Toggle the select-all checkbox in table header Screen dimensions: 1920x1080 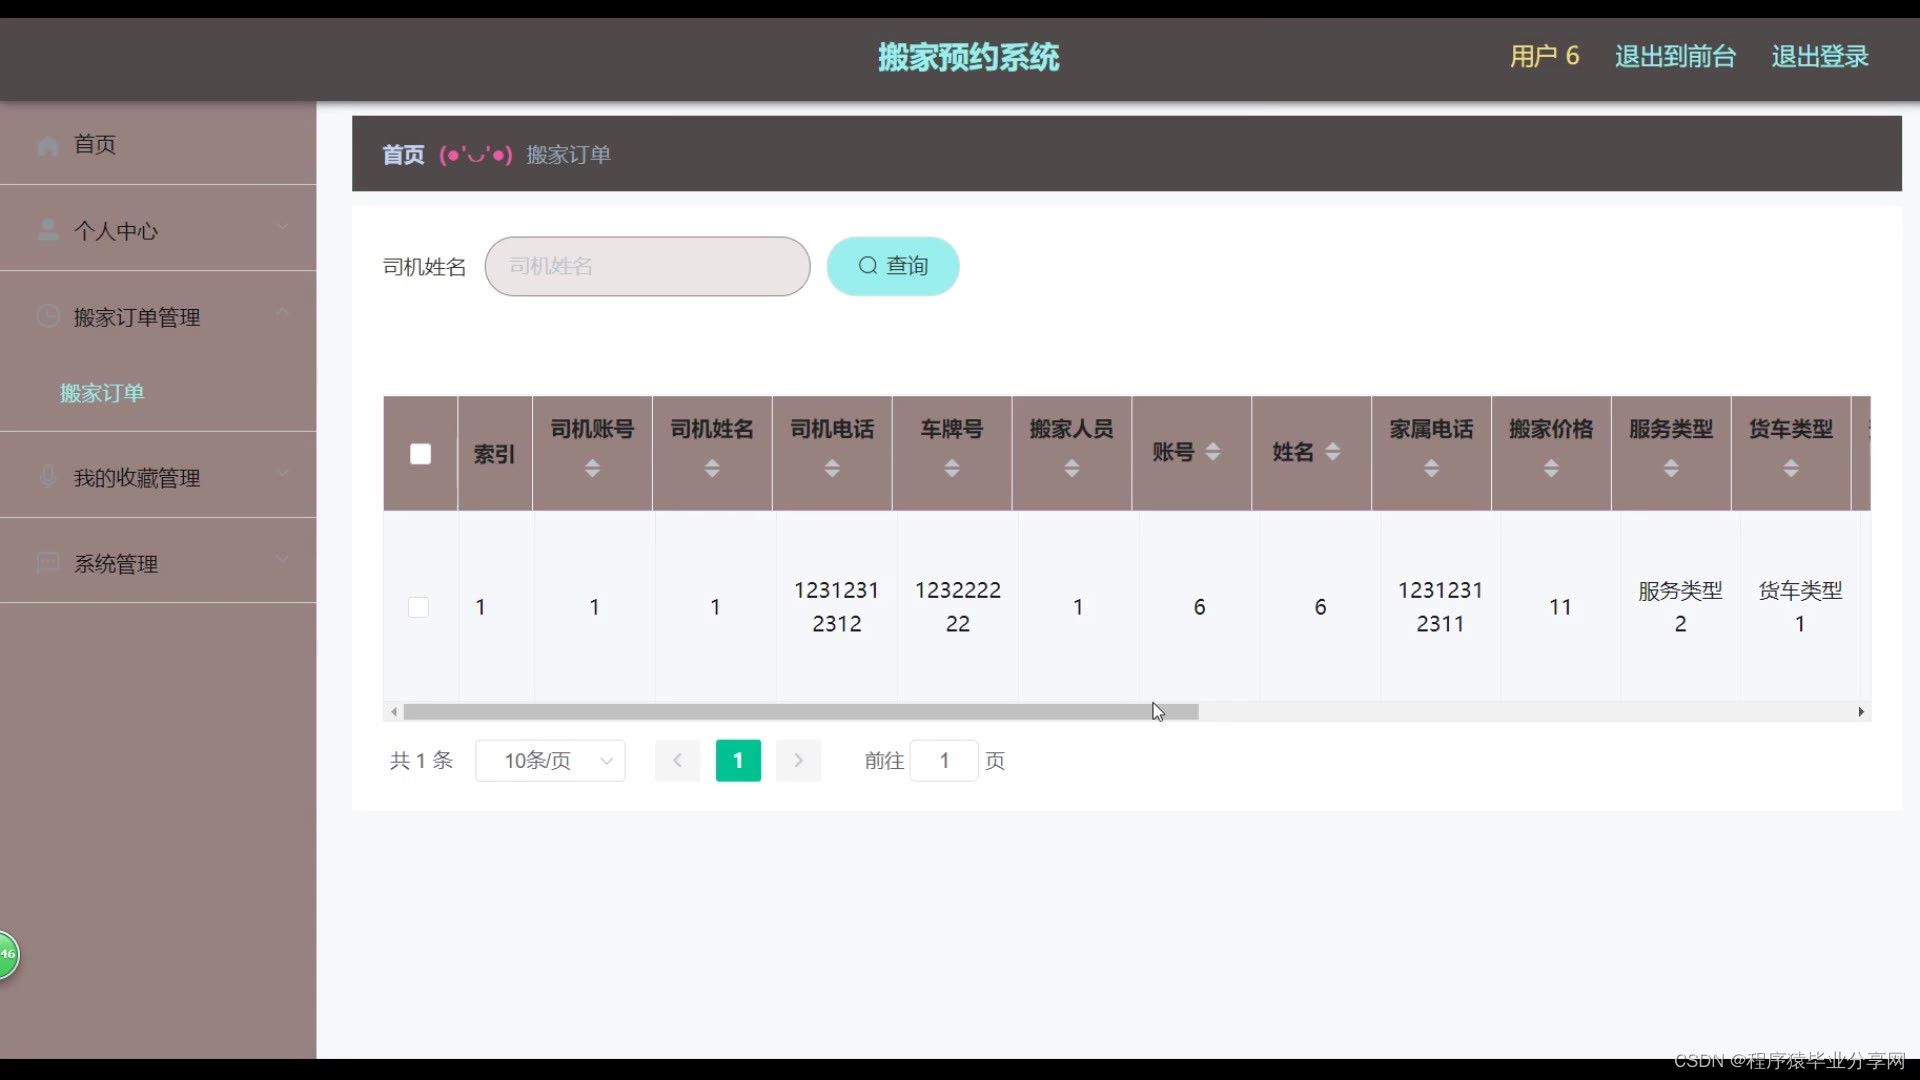[x=420, y=454]
